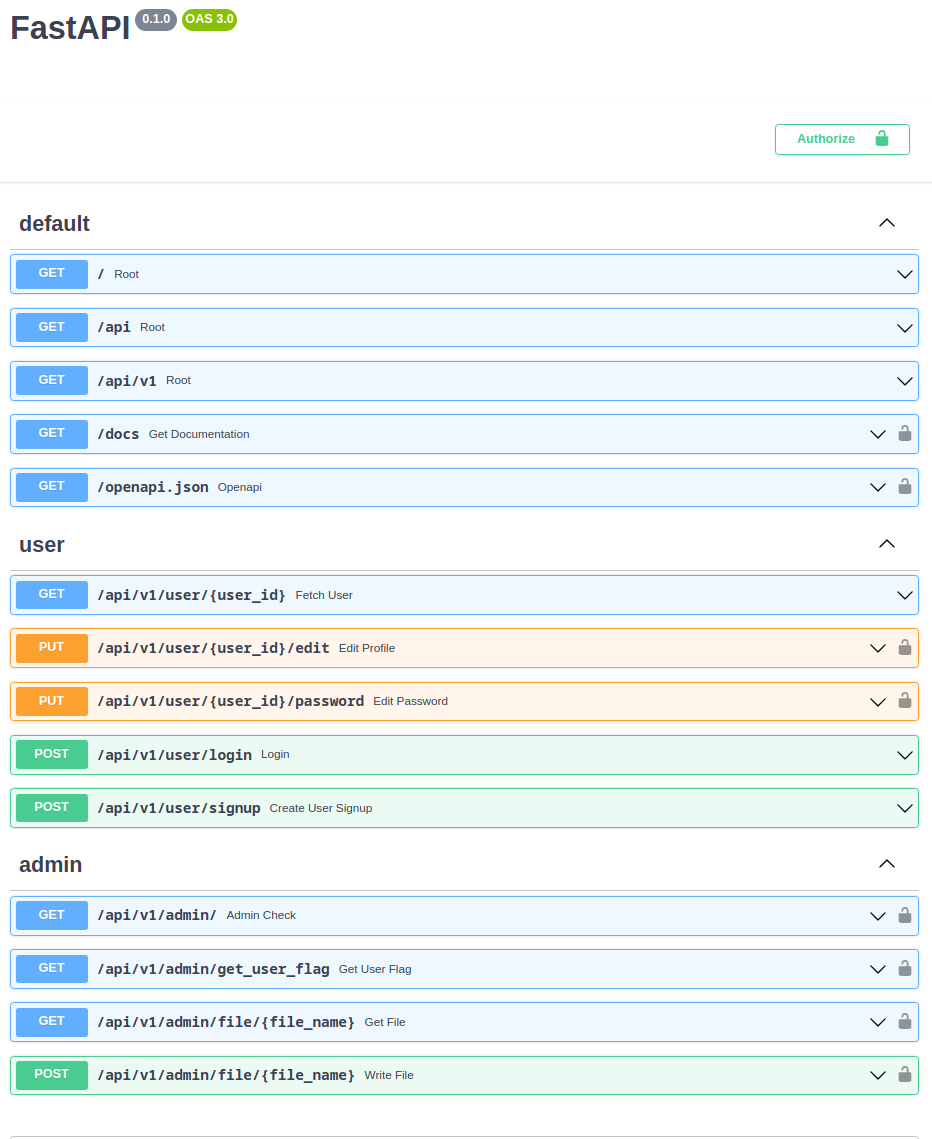Click the POST badge for Write File
This screenshot has width=932, height=1139.
pyautogui.click(x=52, y=1075)
